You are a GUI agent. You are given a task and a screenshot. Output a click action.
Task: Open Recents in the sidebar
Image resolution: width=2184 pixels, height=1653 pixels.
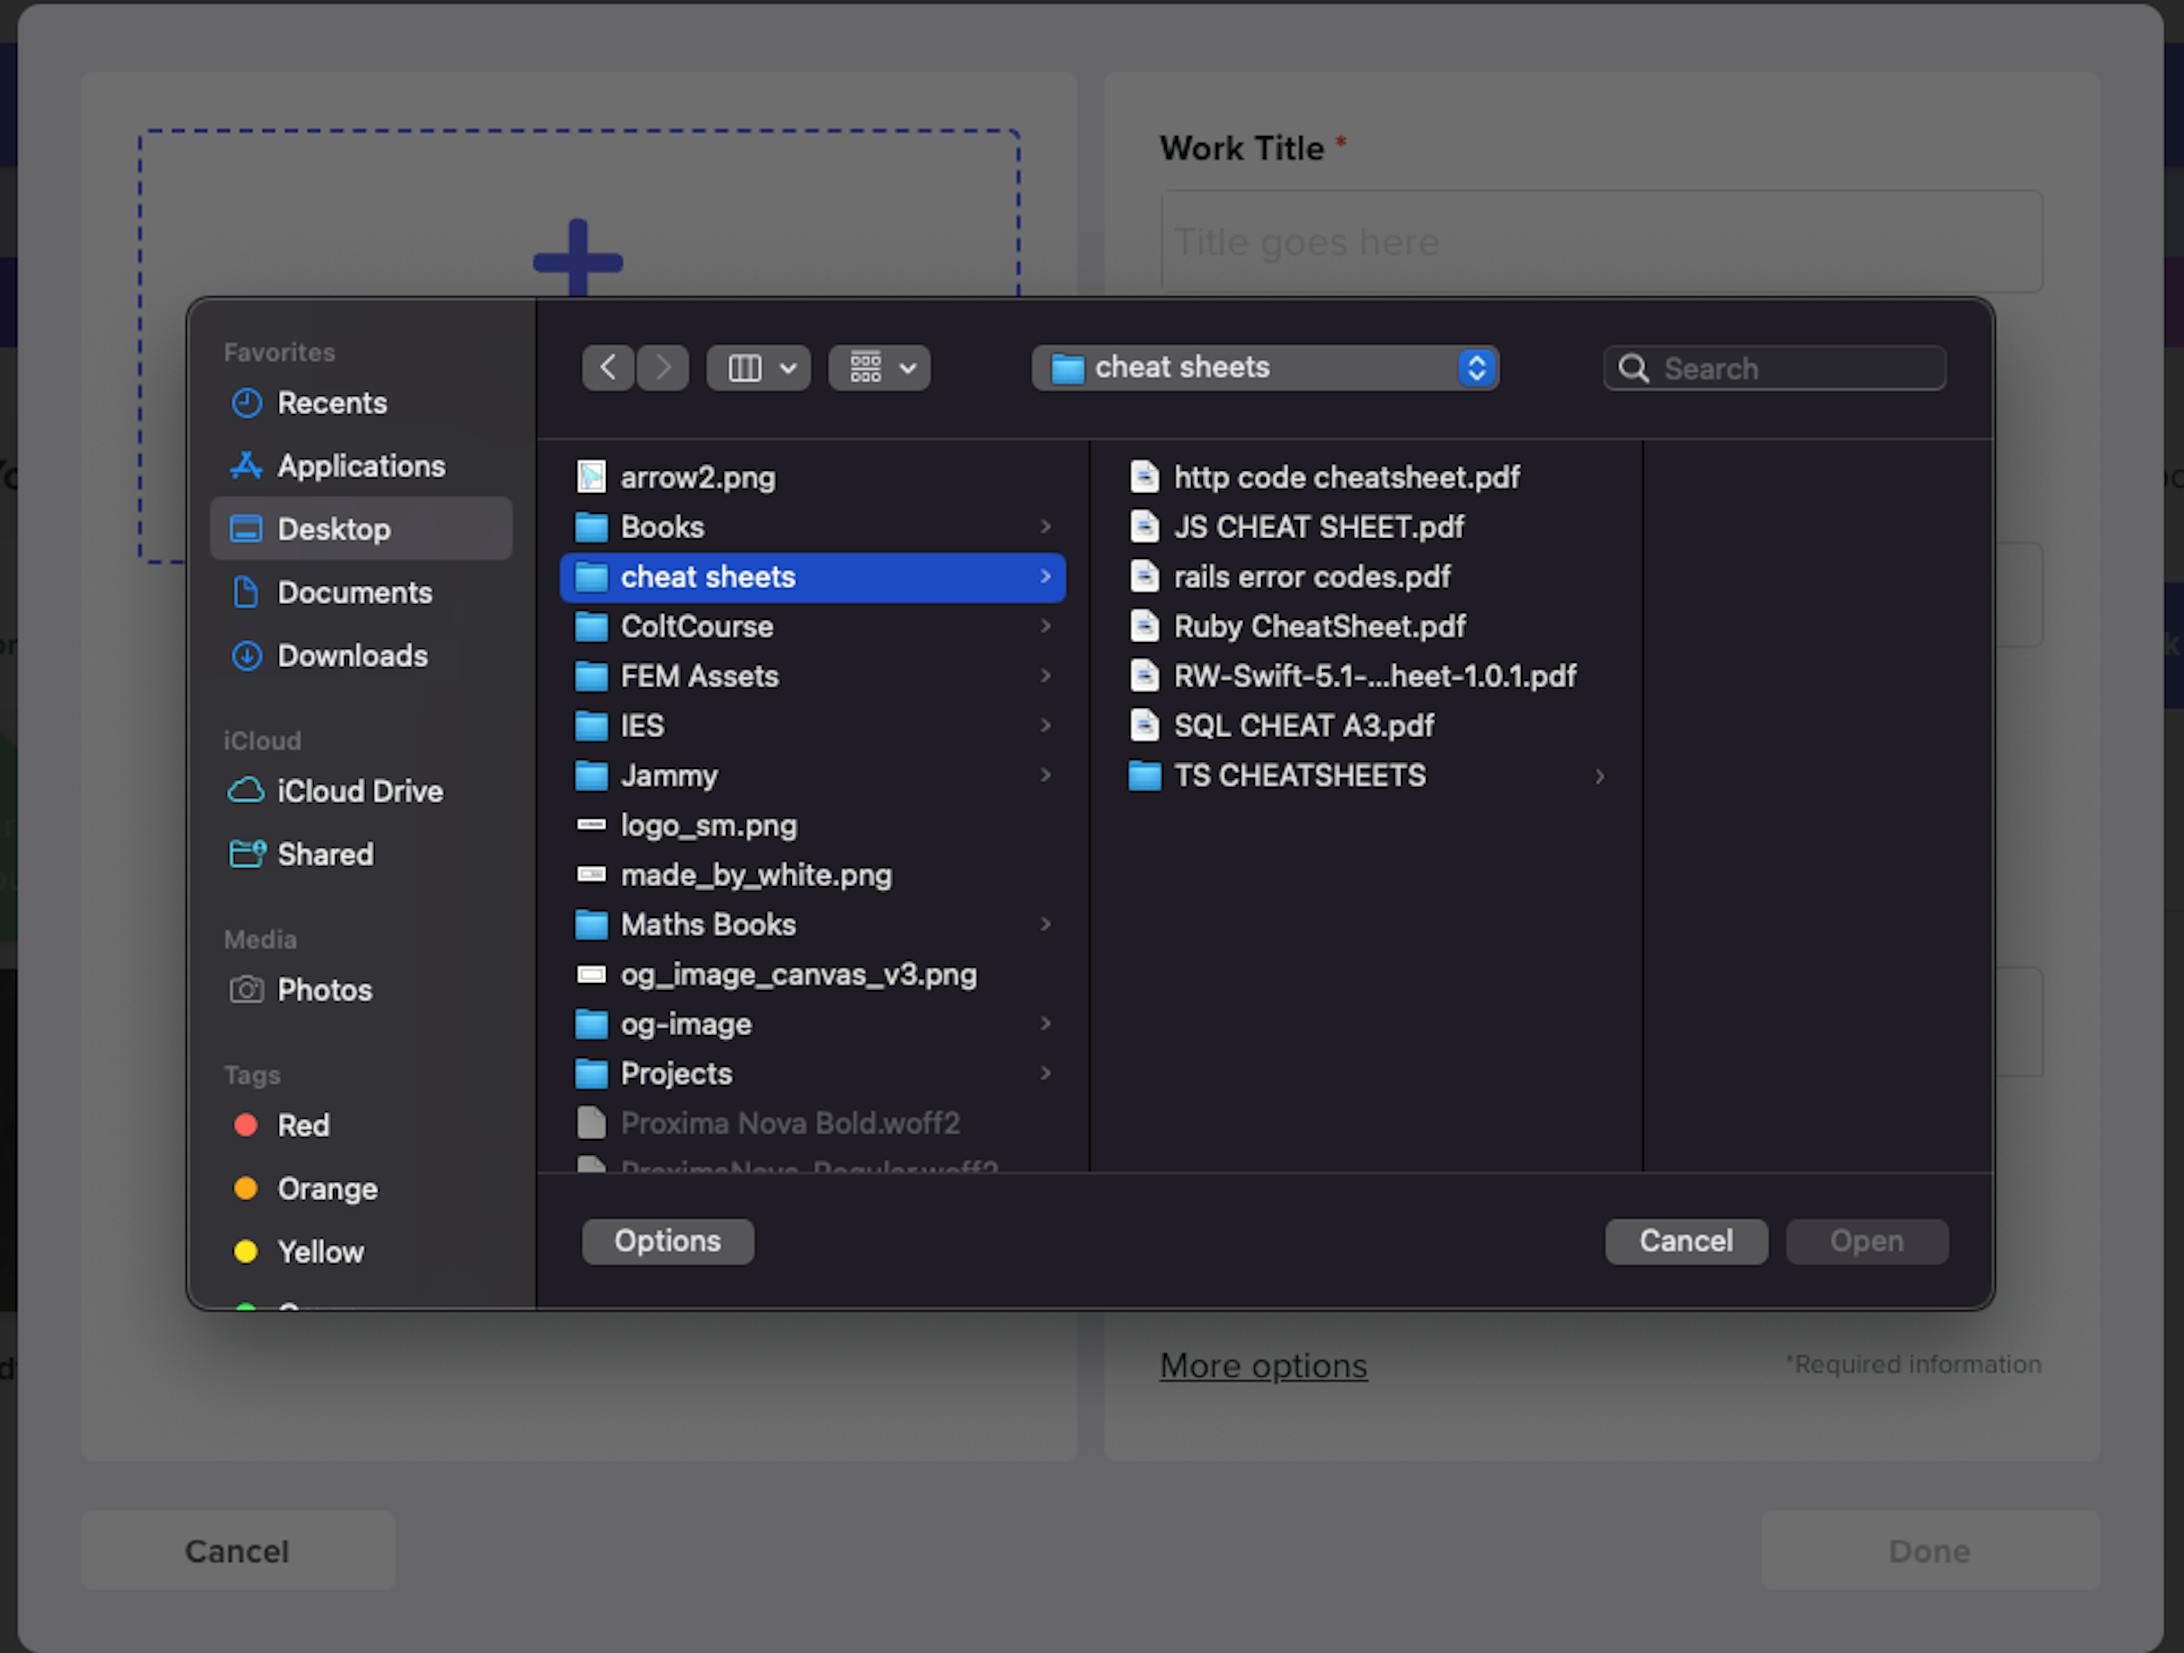click(331, 403)
